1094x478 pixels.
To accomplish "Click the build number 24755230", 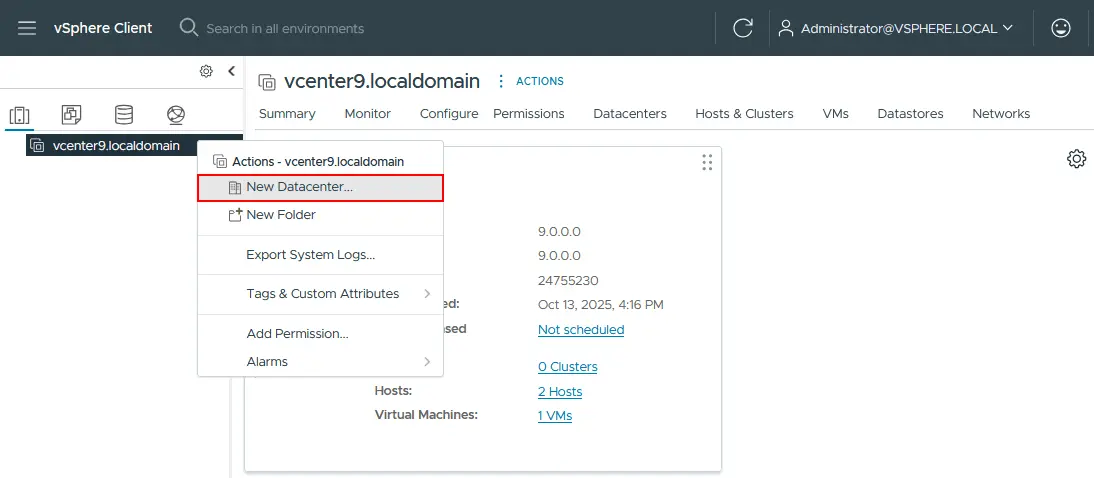I will pos(568,281).
